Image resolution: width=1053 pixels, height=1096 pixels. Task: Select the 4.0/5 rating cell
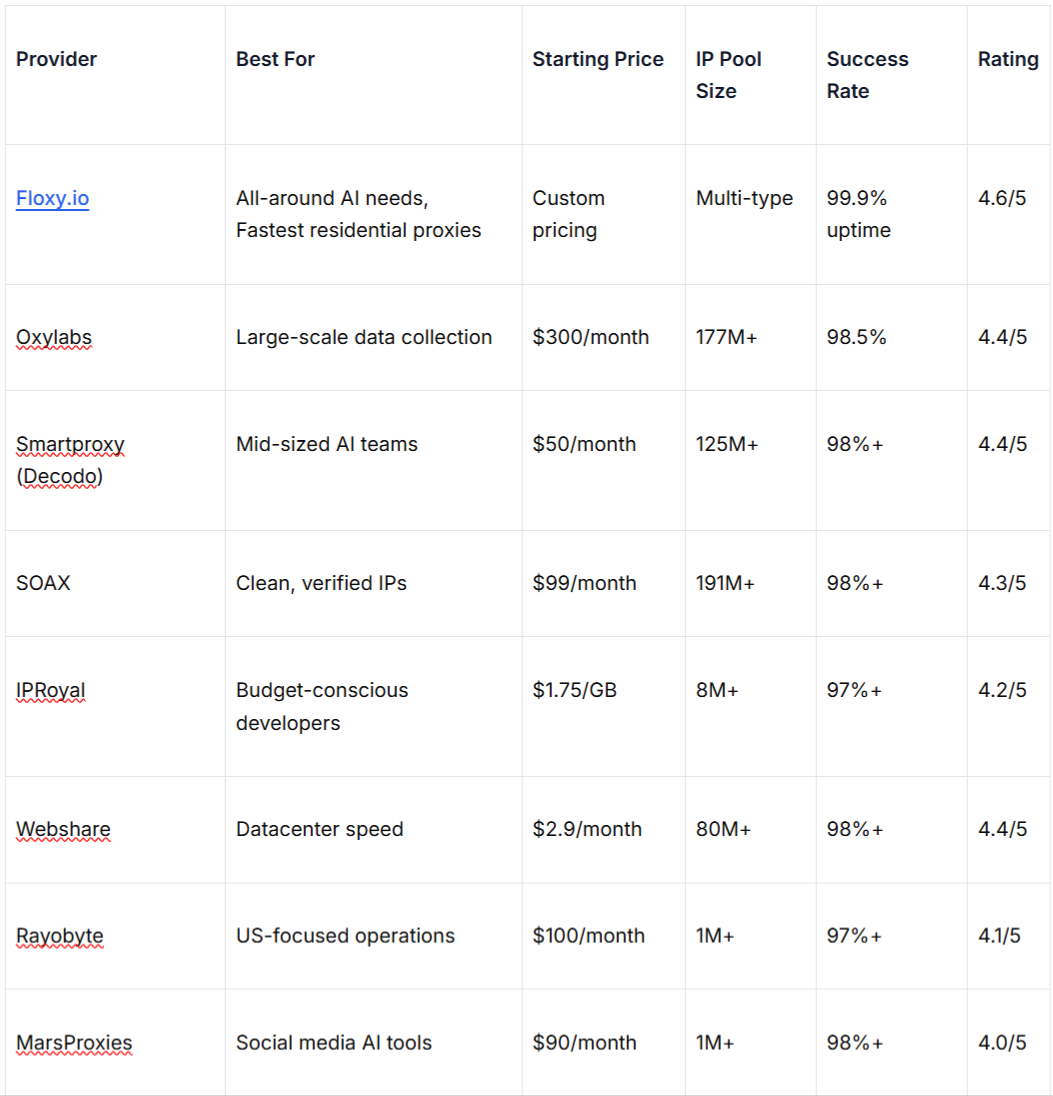(1002, 1043)
